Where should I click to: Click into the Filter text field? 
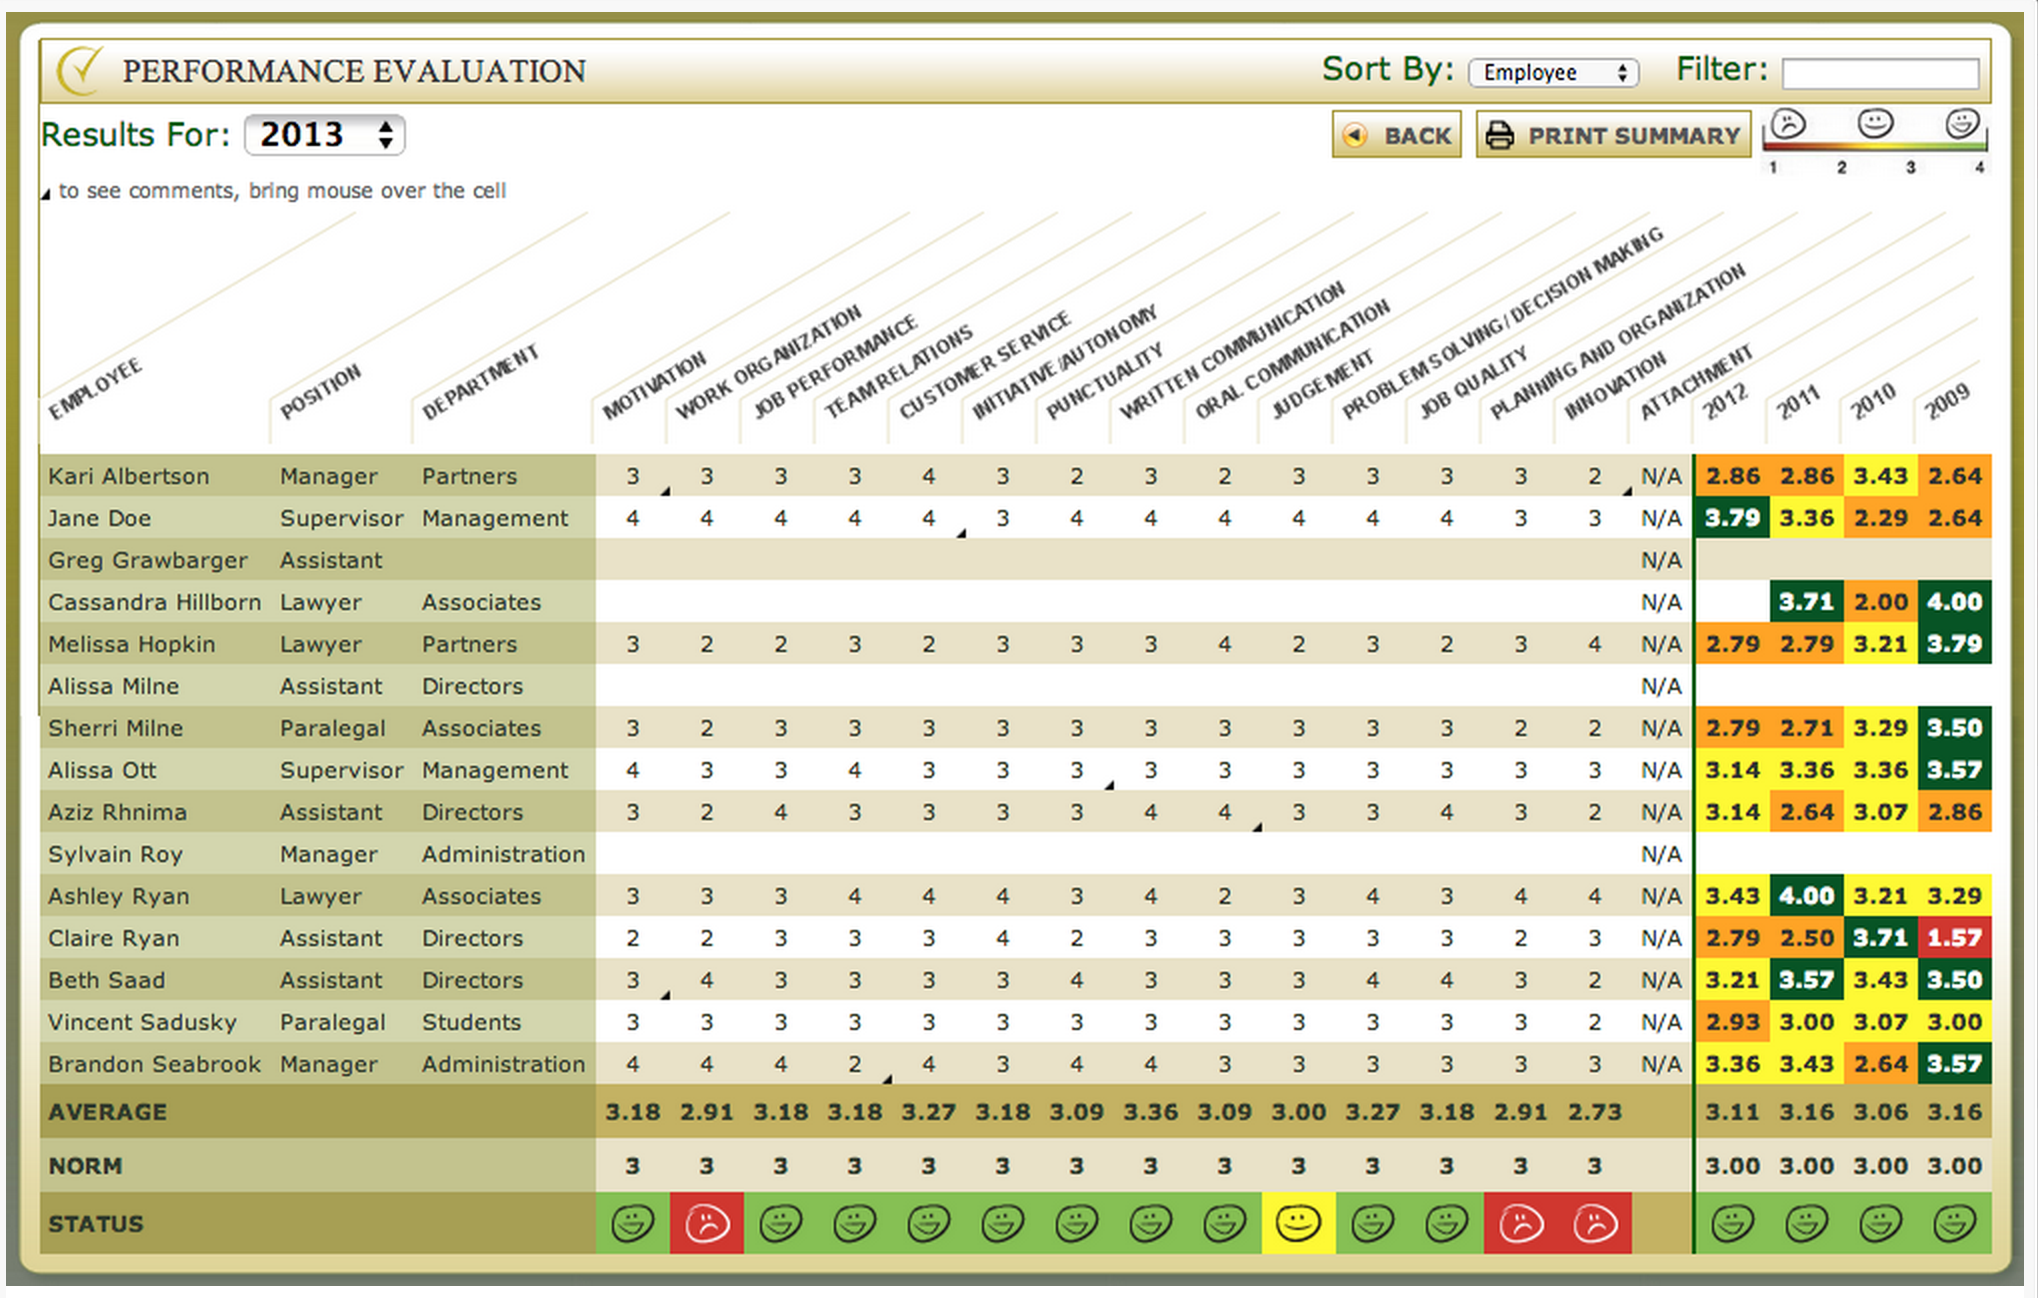(x=1880, y=73)
